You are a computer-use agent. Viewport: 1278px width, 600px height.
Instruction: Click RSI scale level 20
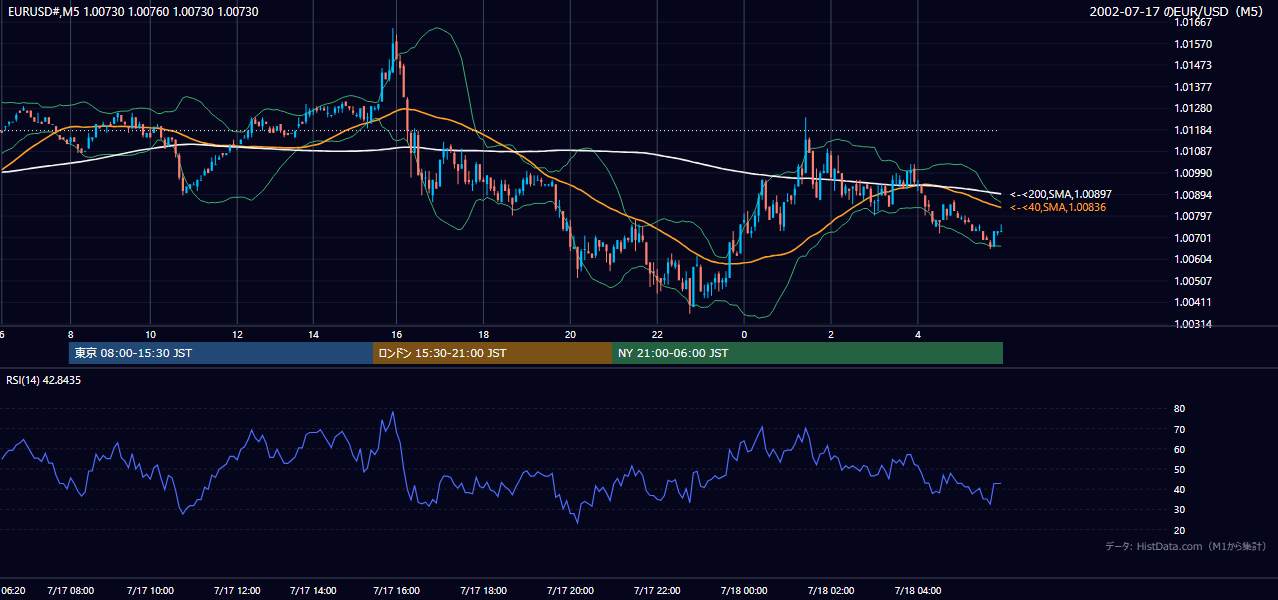(x=1179, y=530)
